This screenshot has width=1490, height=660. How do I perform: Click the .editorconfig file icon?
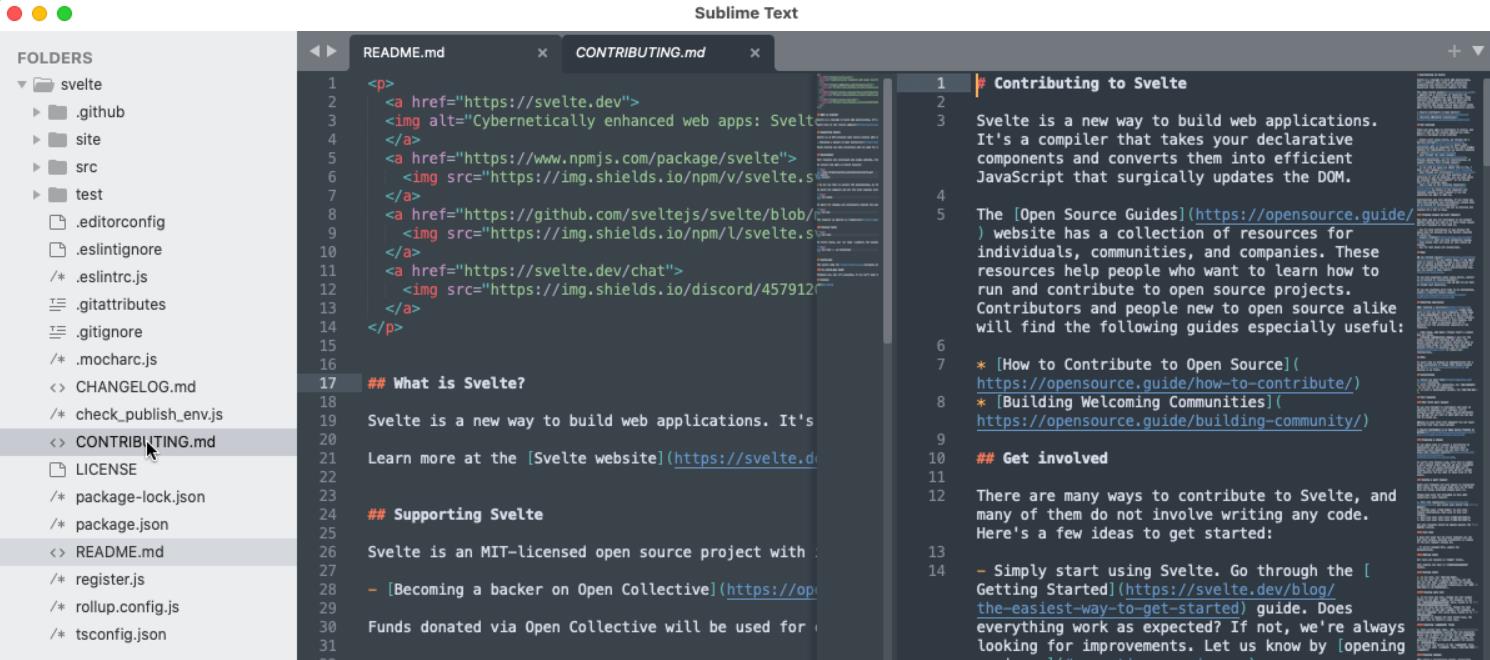57,222
